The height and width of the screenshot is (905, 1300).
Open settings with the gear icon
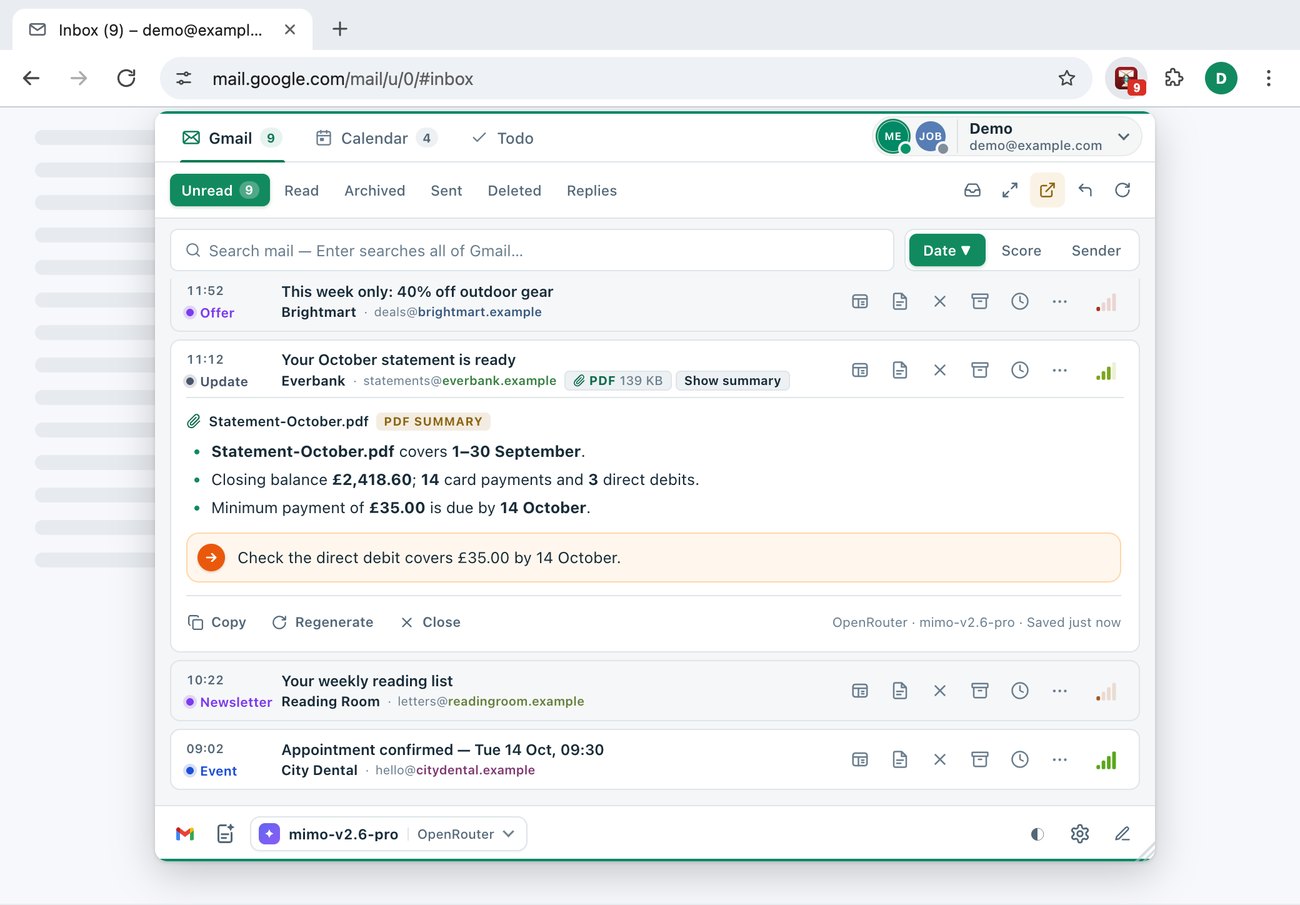tap(1079, 834)
